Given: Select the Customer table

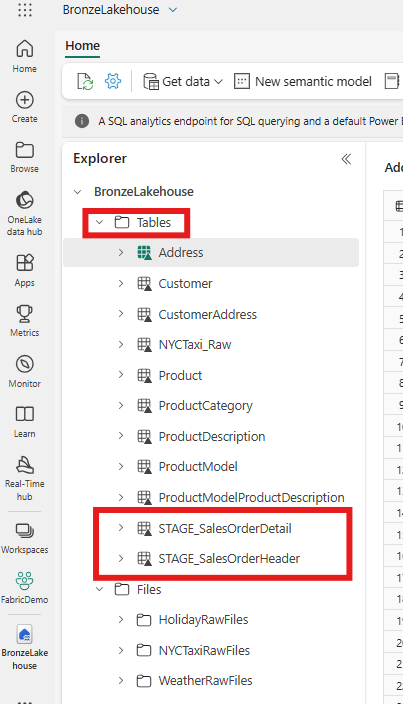Looking at the screenshot, I should [185, 284].
